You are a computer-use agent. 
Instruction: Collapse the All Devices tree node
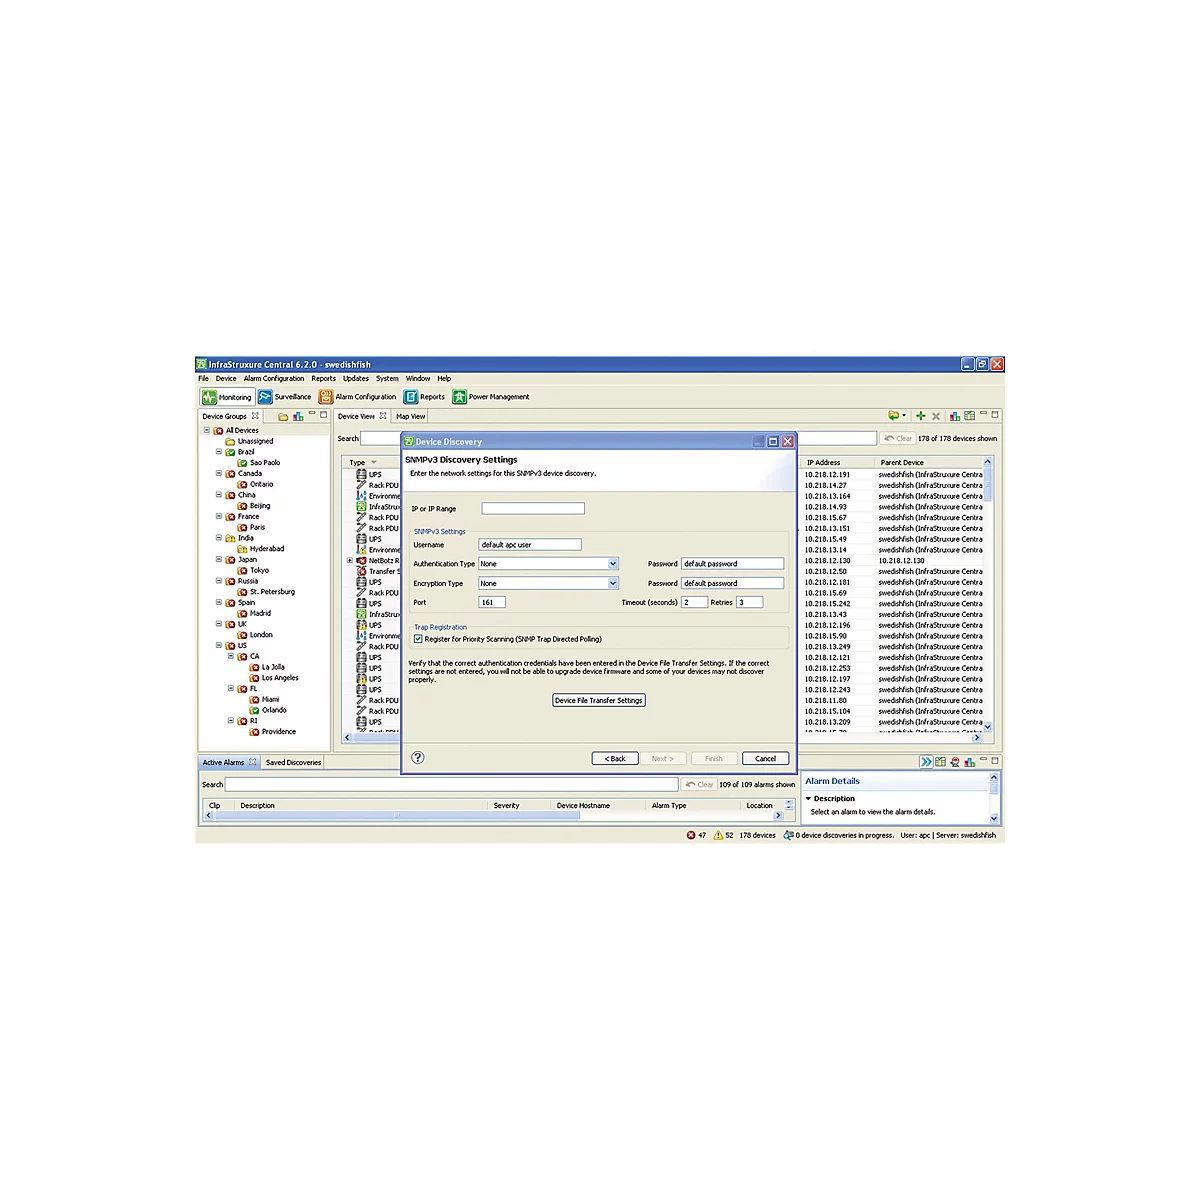[207, 430]
